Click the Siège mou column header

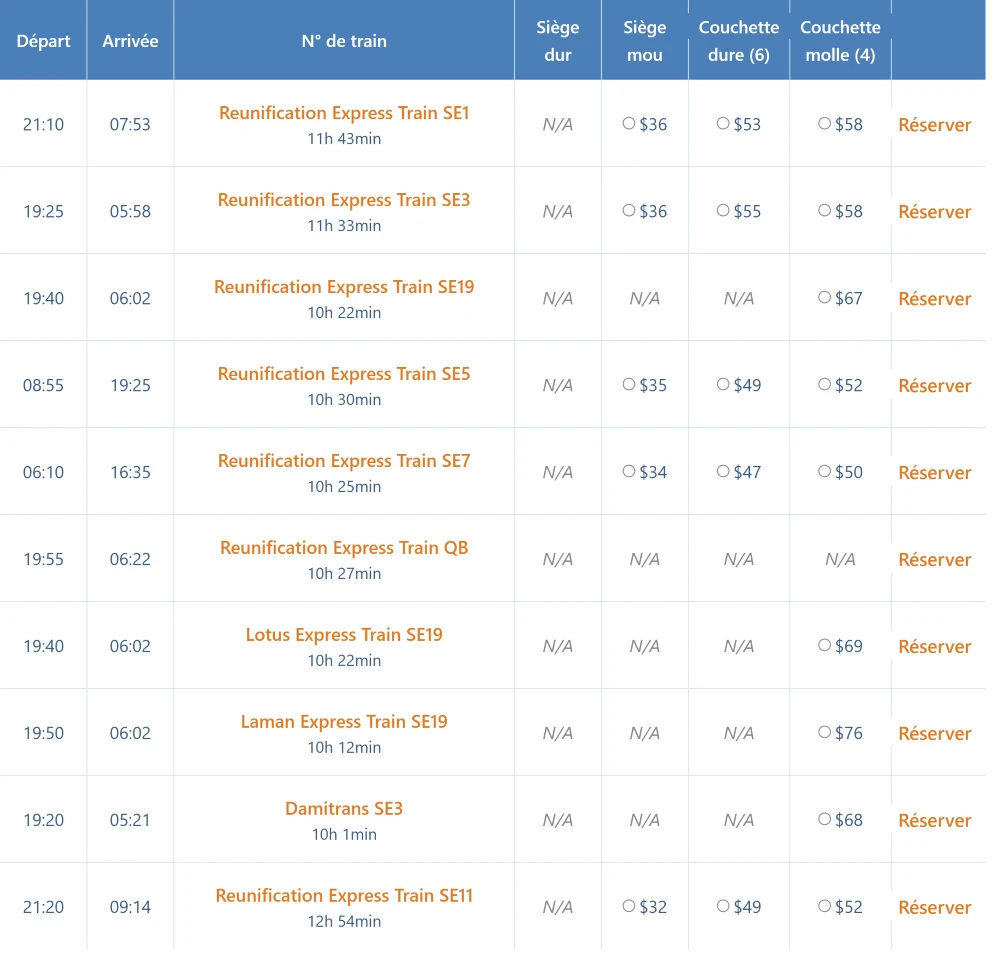coord(644,41)
